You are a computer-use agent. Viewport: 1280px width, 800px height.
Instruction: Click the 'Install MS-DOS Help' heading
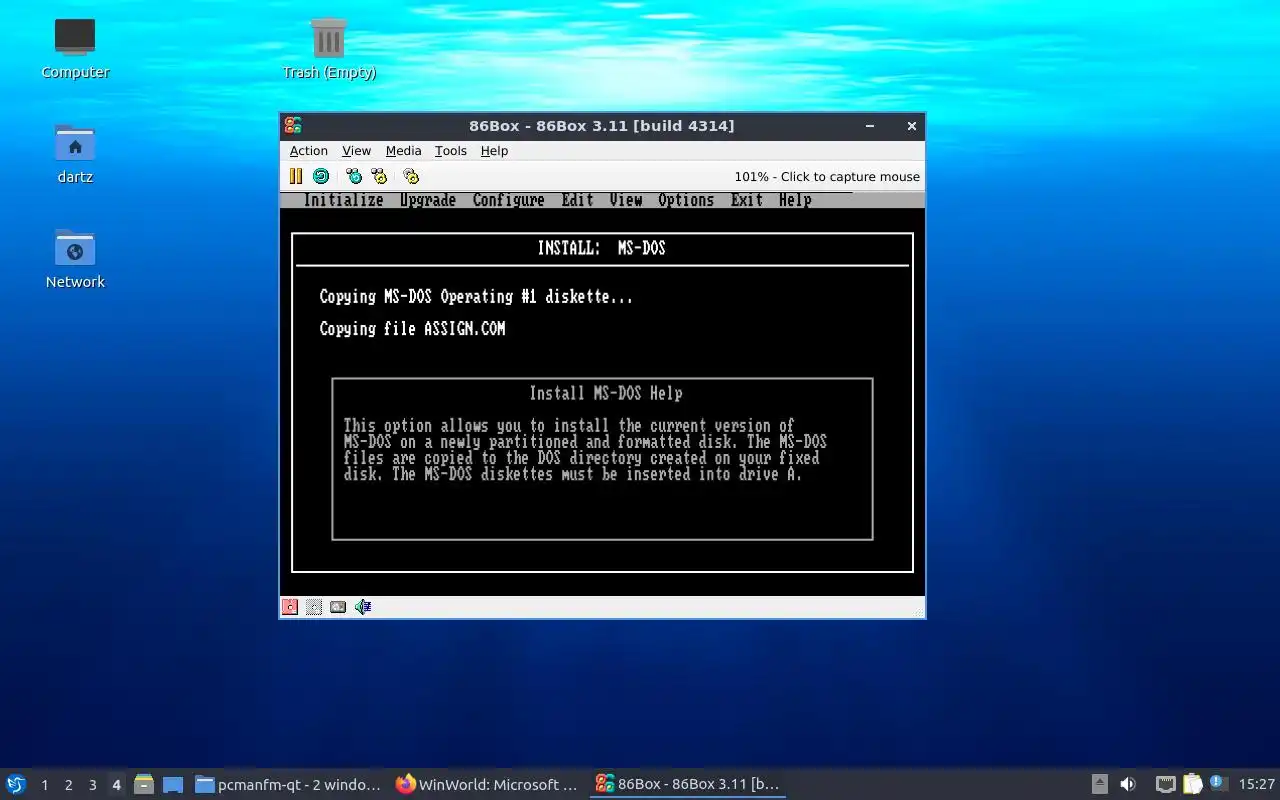point(606,393)
